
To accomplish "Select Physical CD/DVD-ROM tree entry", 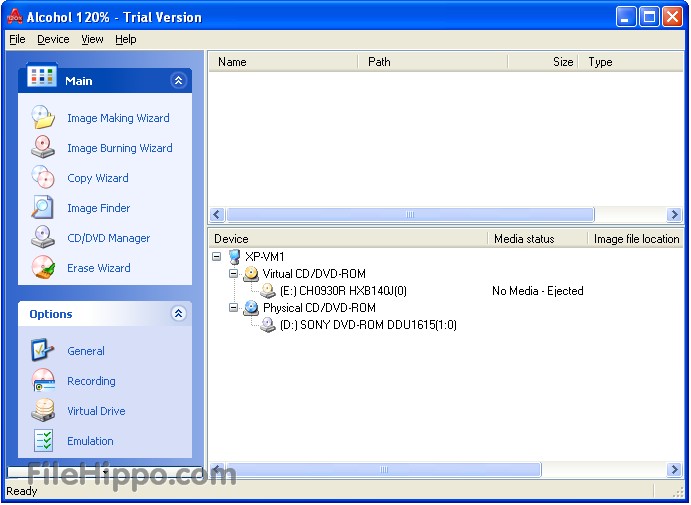I will [x=319, y=308].
